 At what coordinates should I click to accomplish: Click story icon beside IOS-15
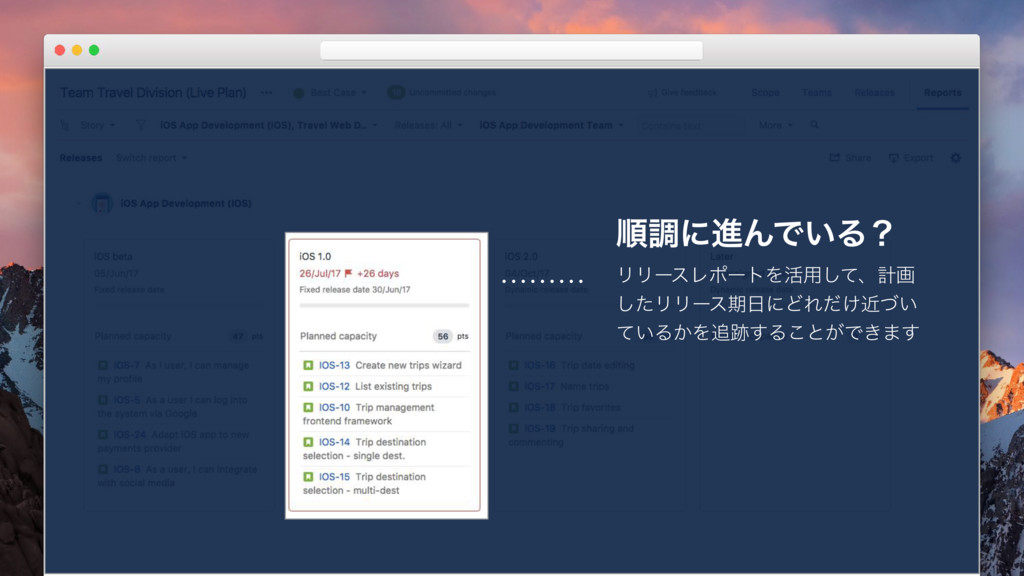pos(308,476)
